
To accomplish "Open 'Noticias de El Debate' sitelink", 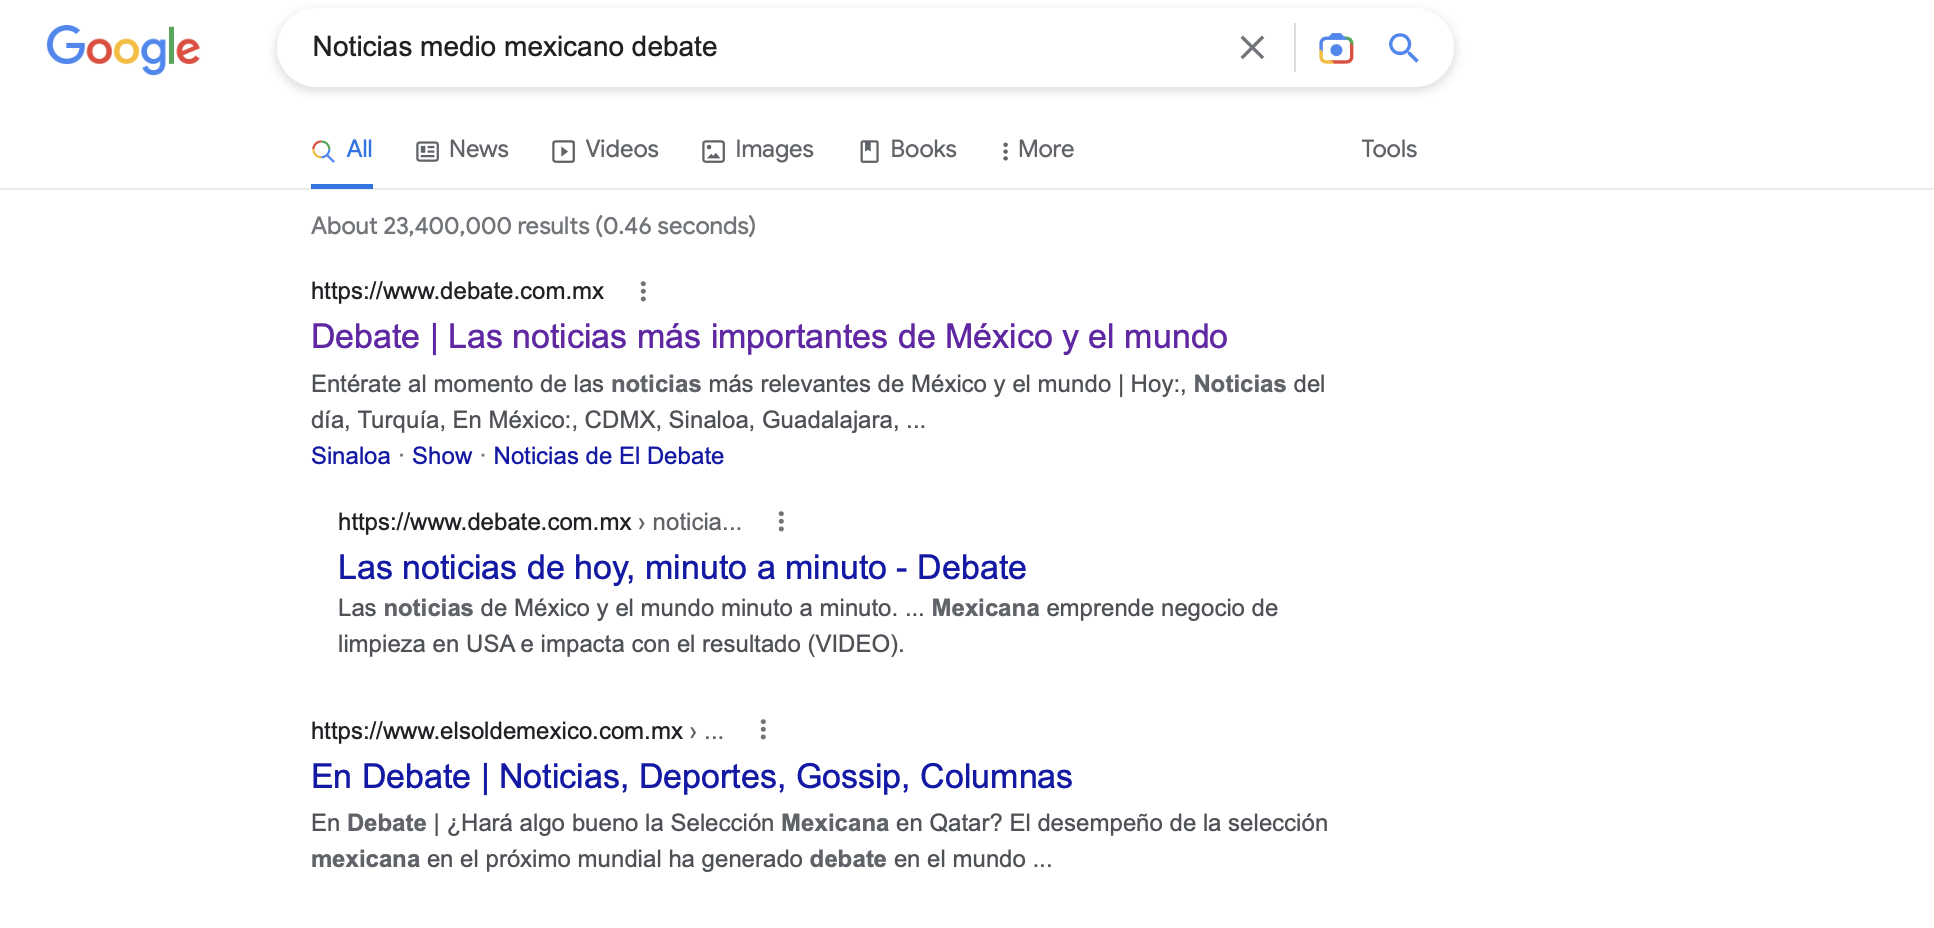I will tap(608, 456).
